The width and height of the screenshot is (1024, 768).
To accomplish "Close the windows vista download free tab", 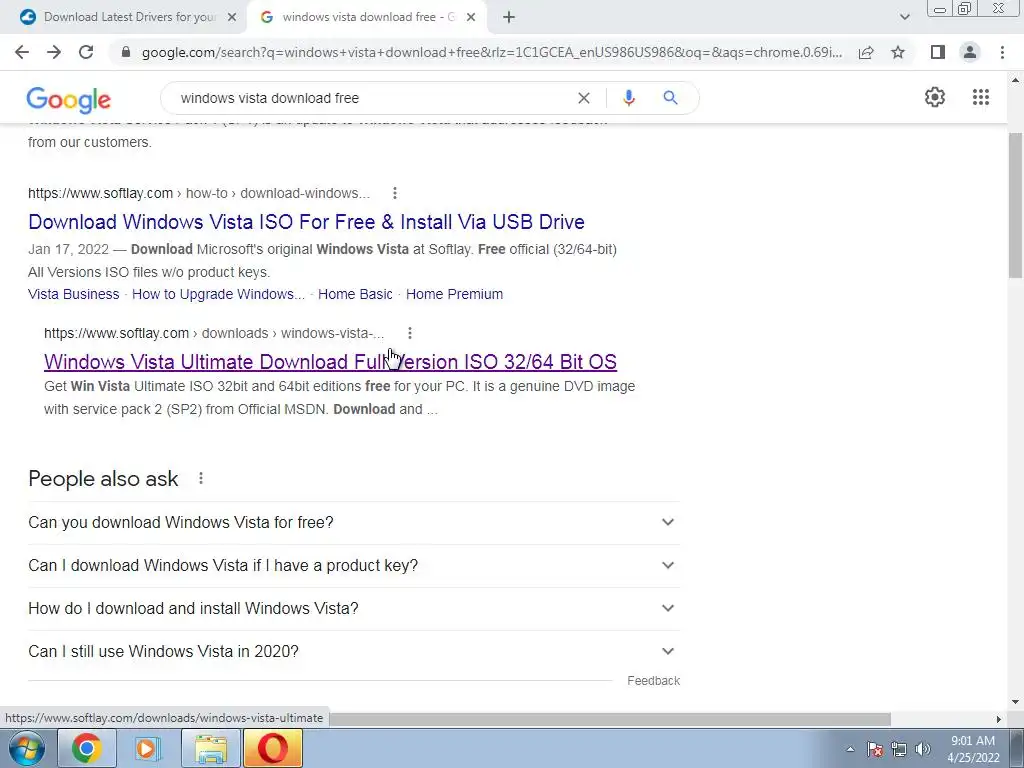I will click(x=471, y=18).
